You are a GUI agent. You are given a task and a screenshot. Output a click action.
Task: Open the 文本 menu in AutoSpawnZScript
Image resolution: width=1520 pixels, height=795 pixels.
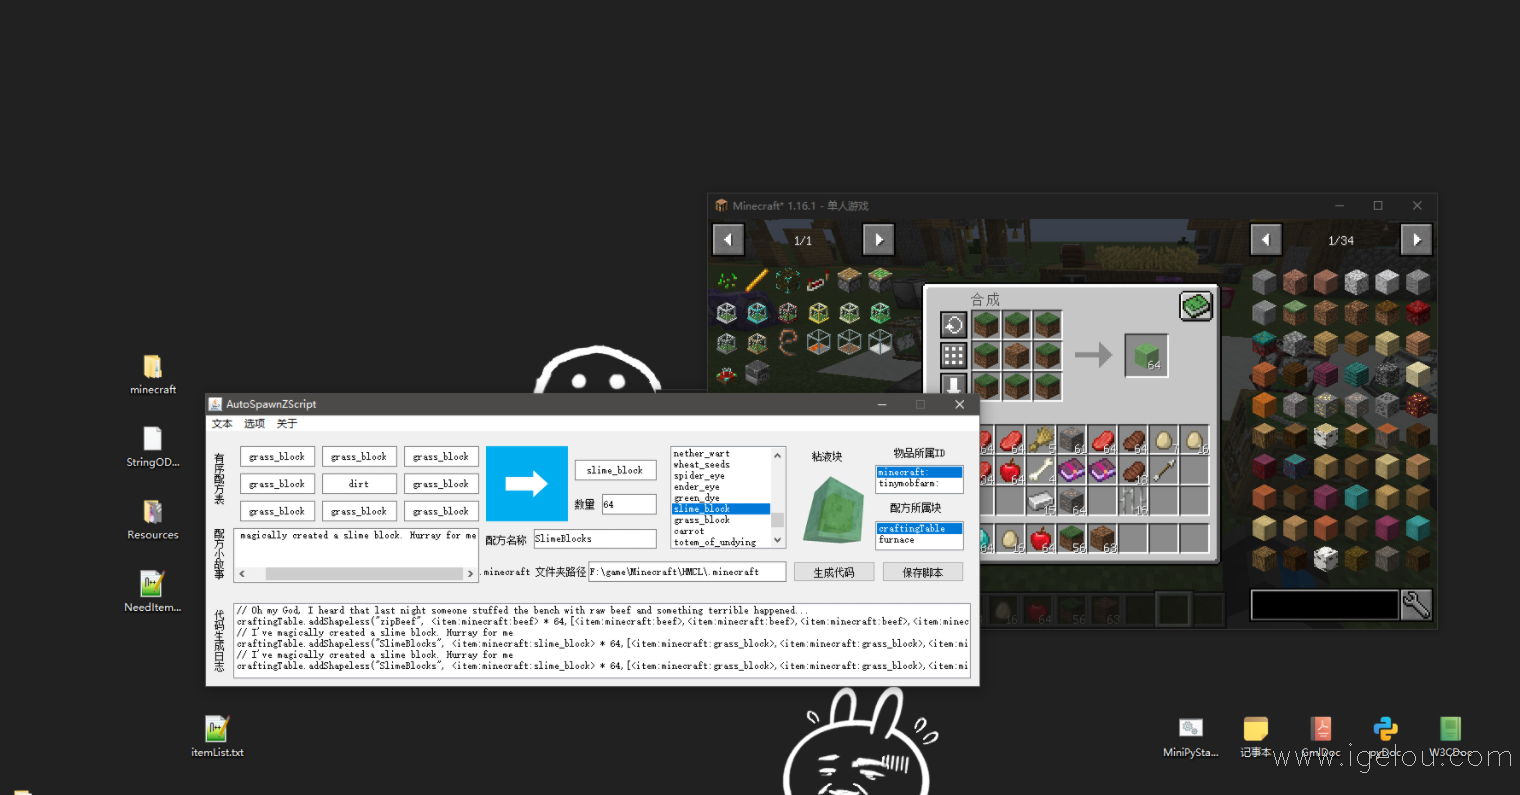[222, 424]
